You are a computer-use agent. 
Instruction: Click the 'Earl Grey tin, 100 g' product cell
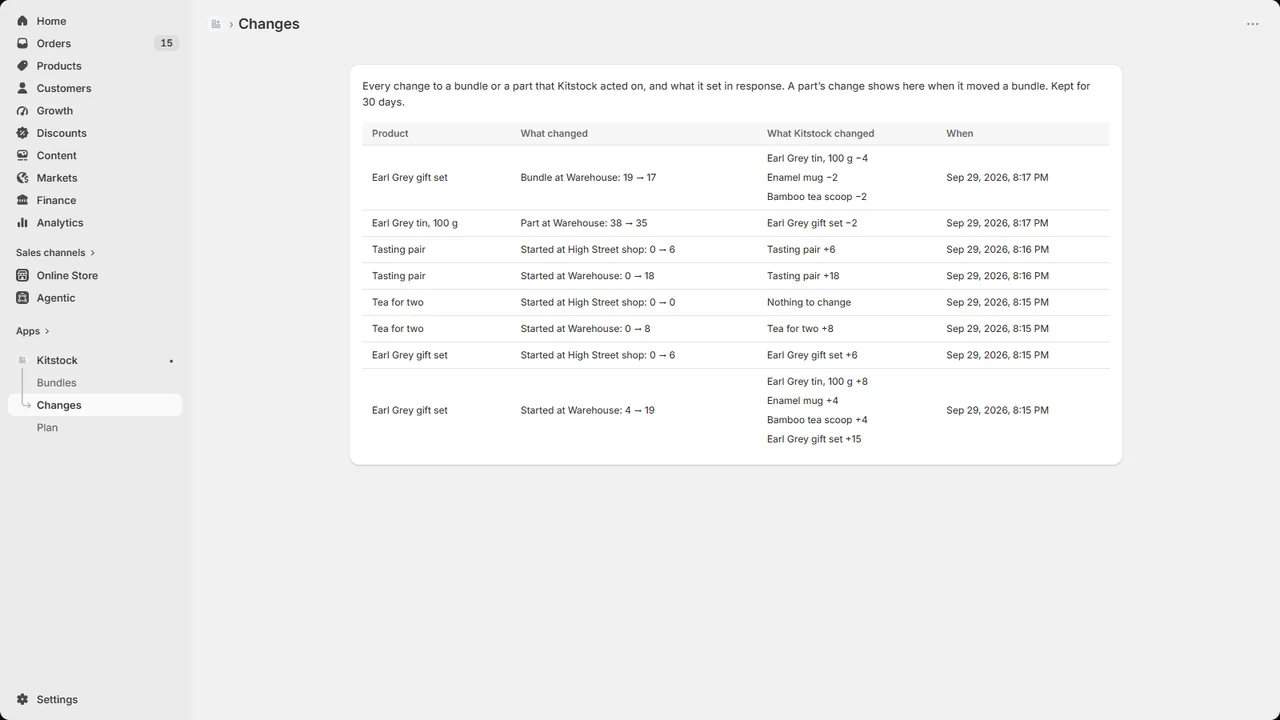415,223
